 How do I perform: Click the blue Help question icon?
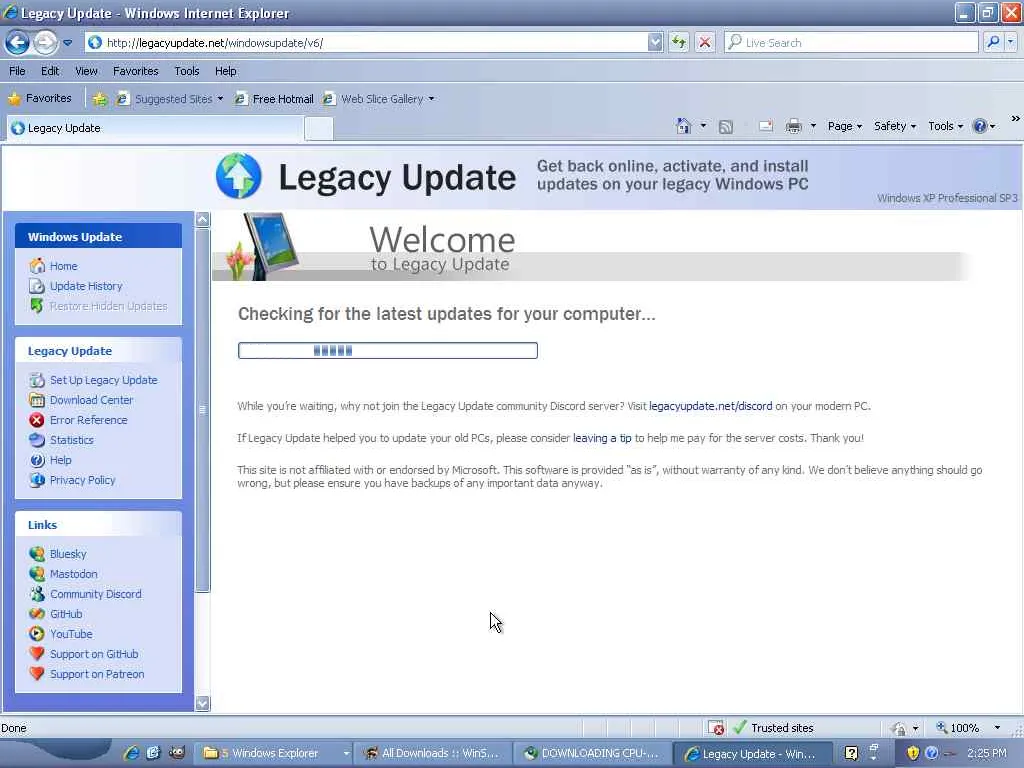pos(980,126)
